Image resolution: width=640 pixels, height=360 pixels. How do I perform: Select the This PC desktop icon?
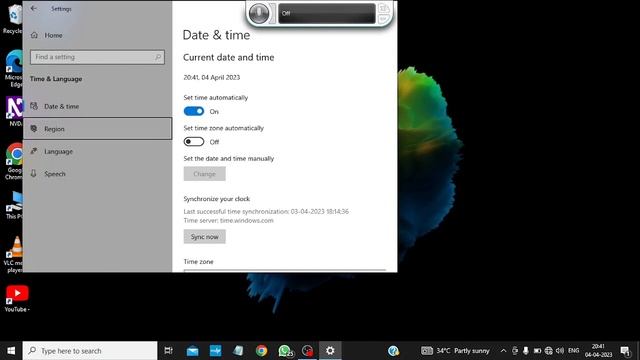[14, 204]
